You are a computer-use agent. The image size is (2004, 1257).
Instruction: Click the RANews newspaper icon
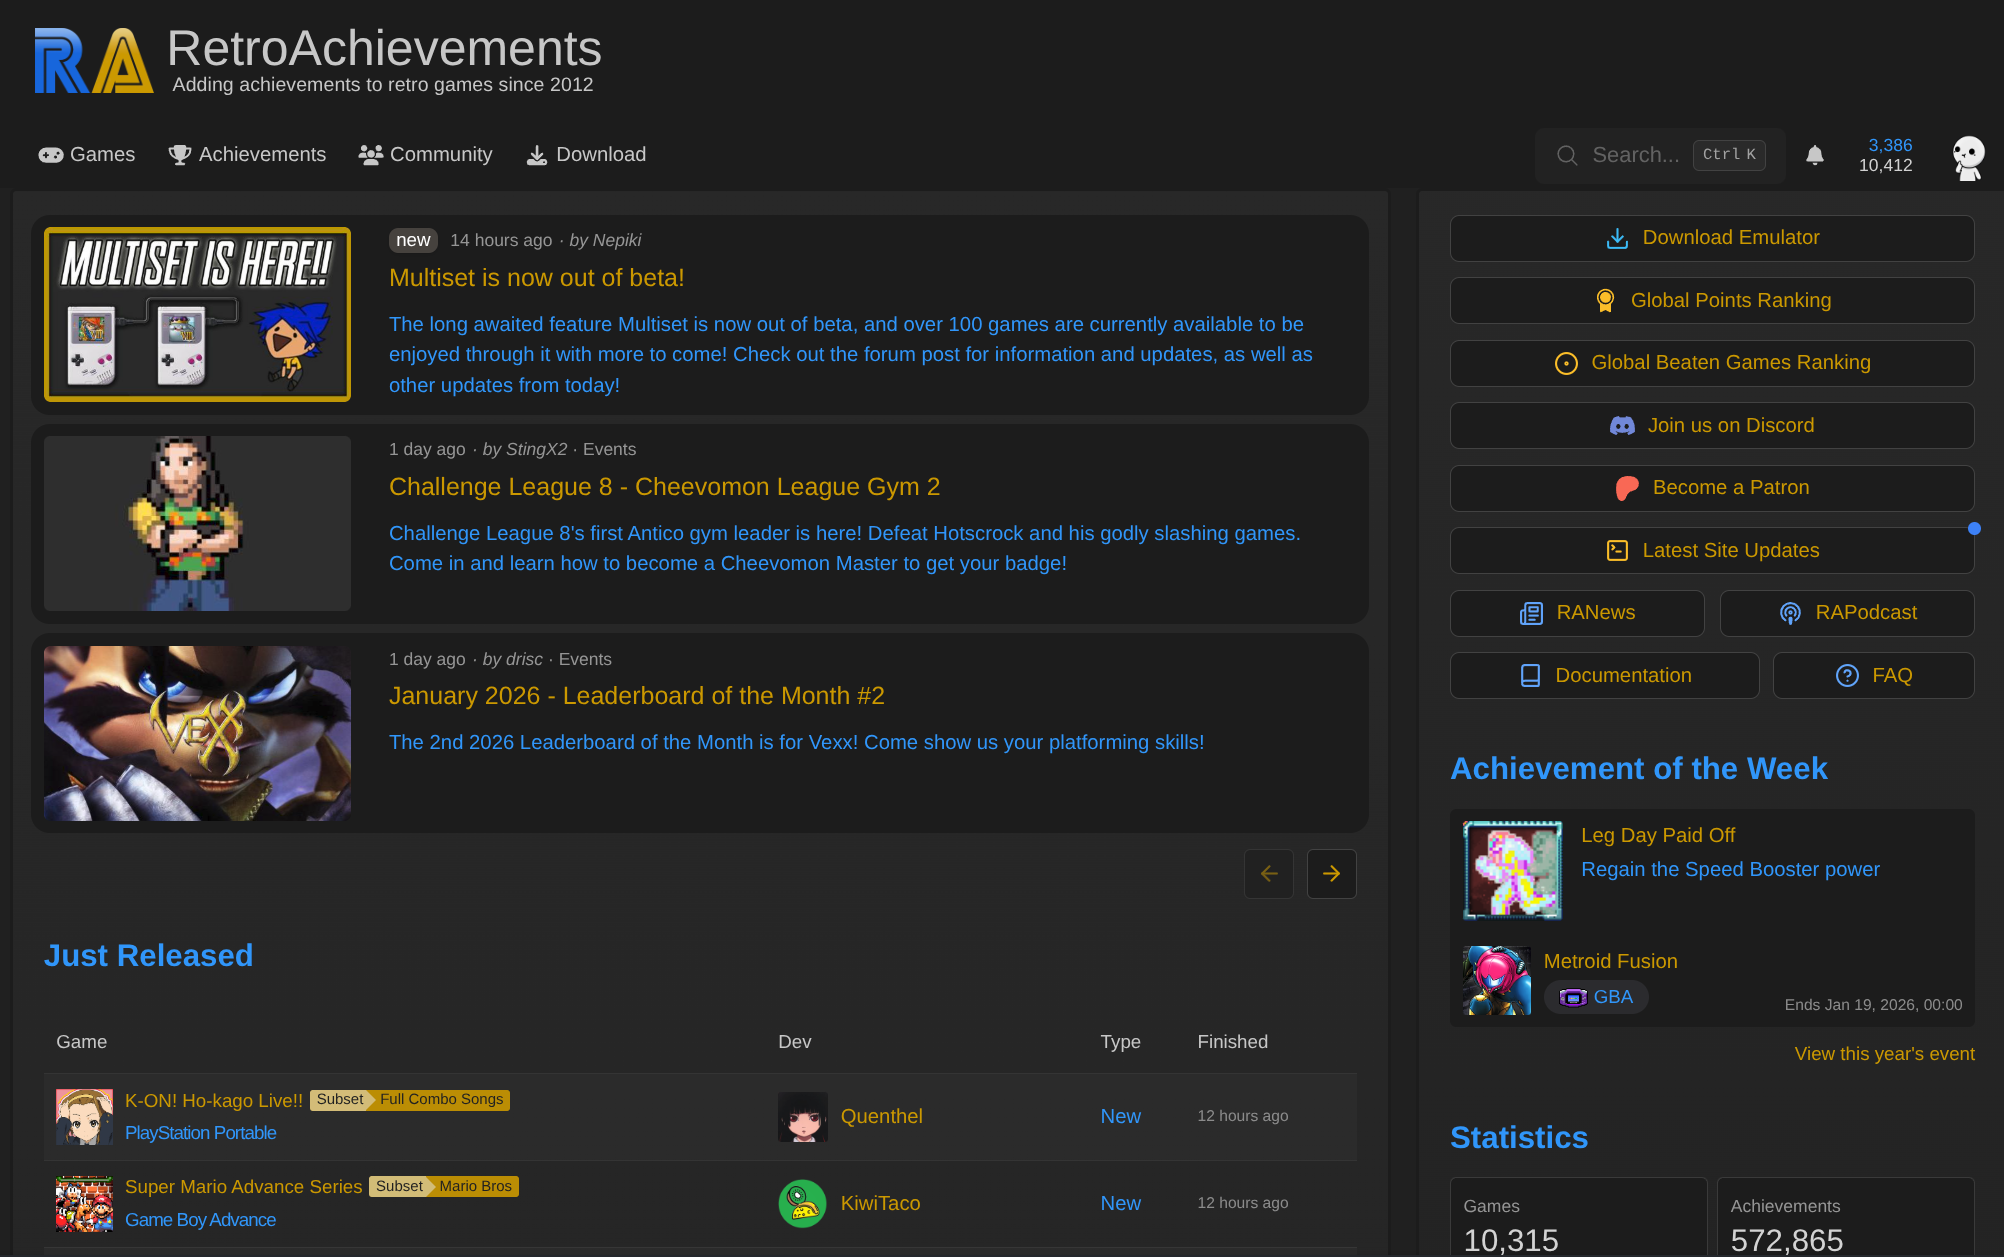[x=1531, y=613]
